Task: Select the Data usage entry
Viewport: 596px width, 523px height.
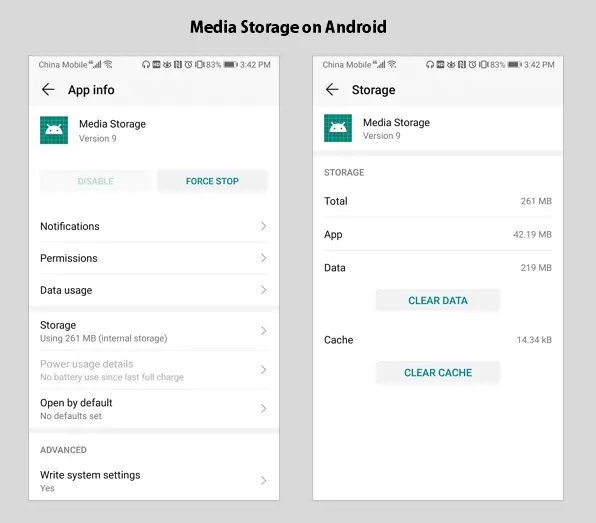Action: click(x=154, y=290)
